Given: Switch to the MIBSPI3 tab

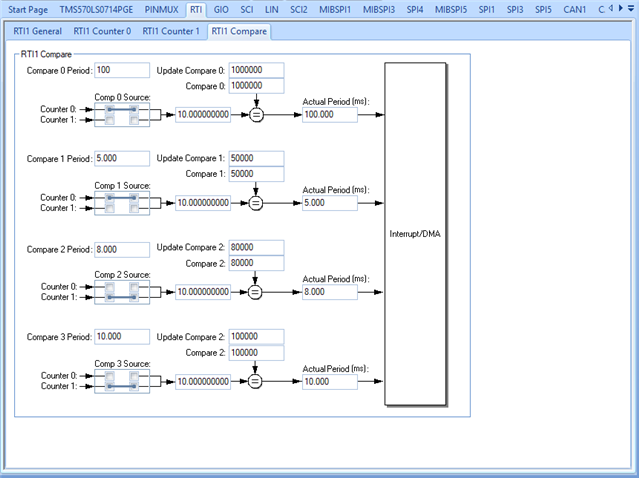Looking at the screenshot, I should click(x=379, y=9).
